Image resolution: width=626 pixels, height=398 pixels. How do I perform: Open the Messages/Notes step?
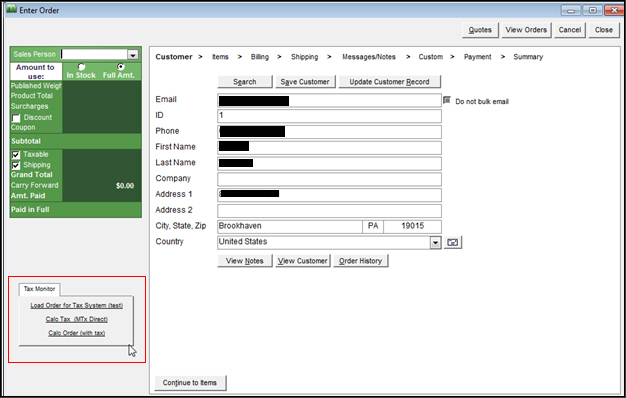click(x=368, y=57)
